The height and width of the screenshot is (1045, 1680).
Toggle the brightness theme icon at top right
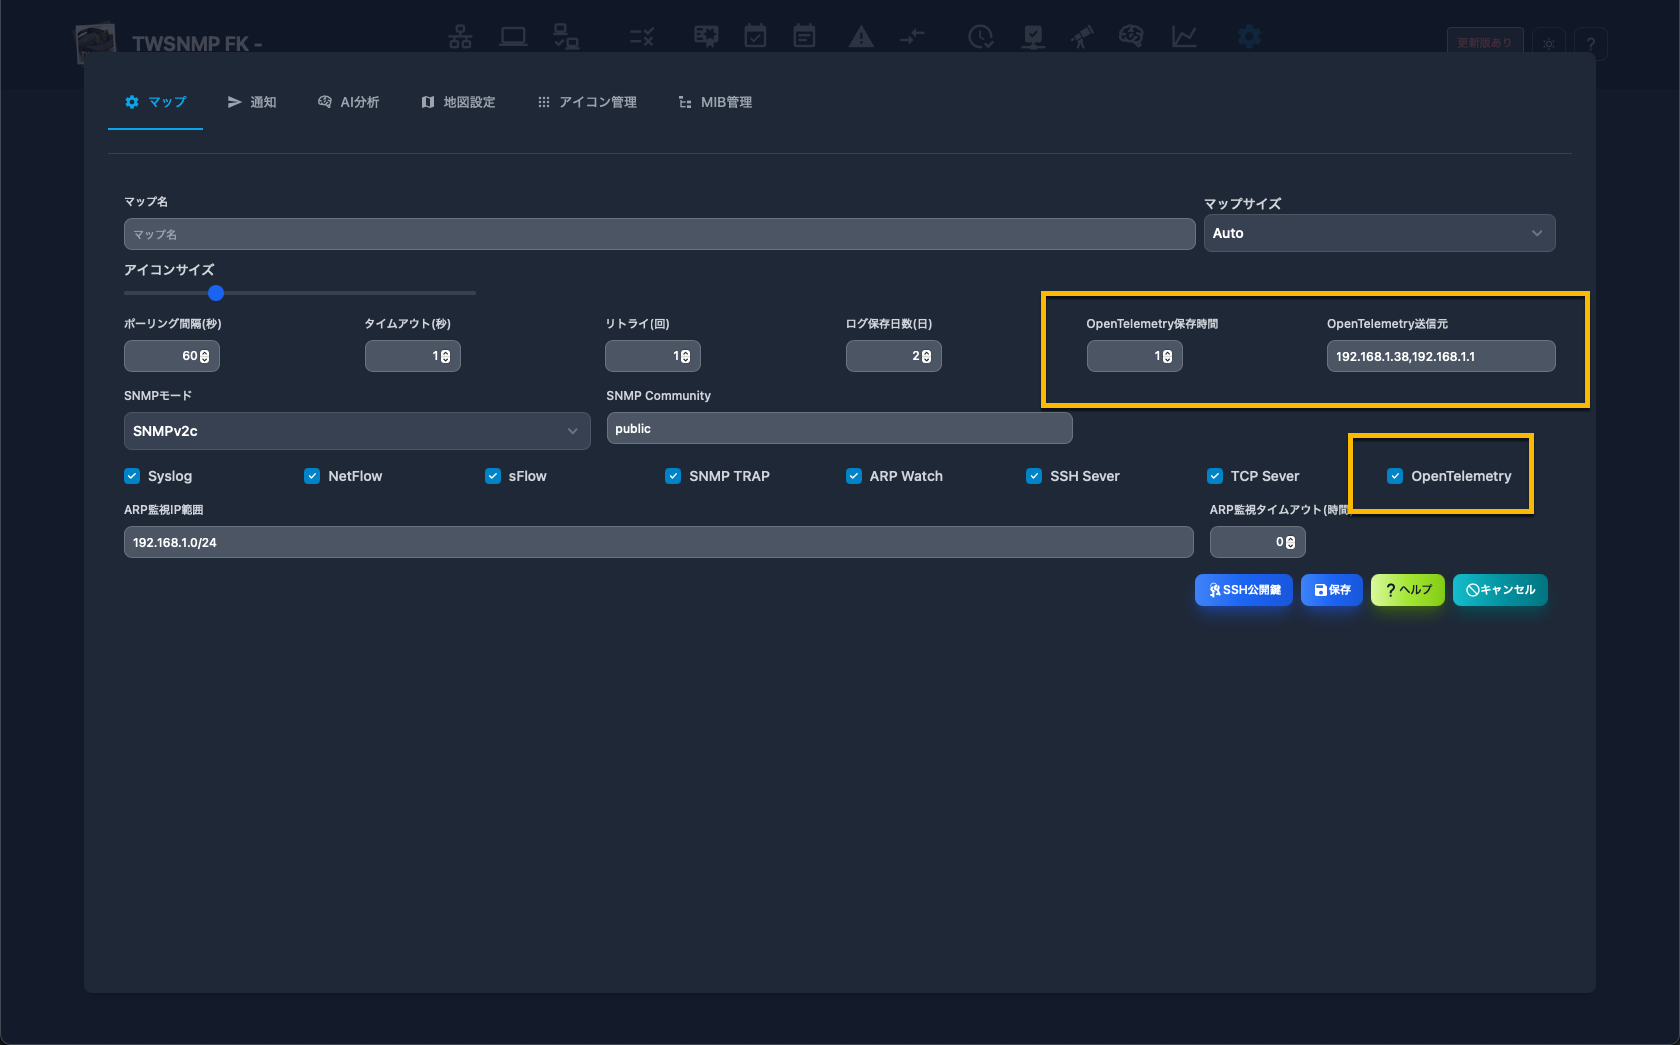1549,43
